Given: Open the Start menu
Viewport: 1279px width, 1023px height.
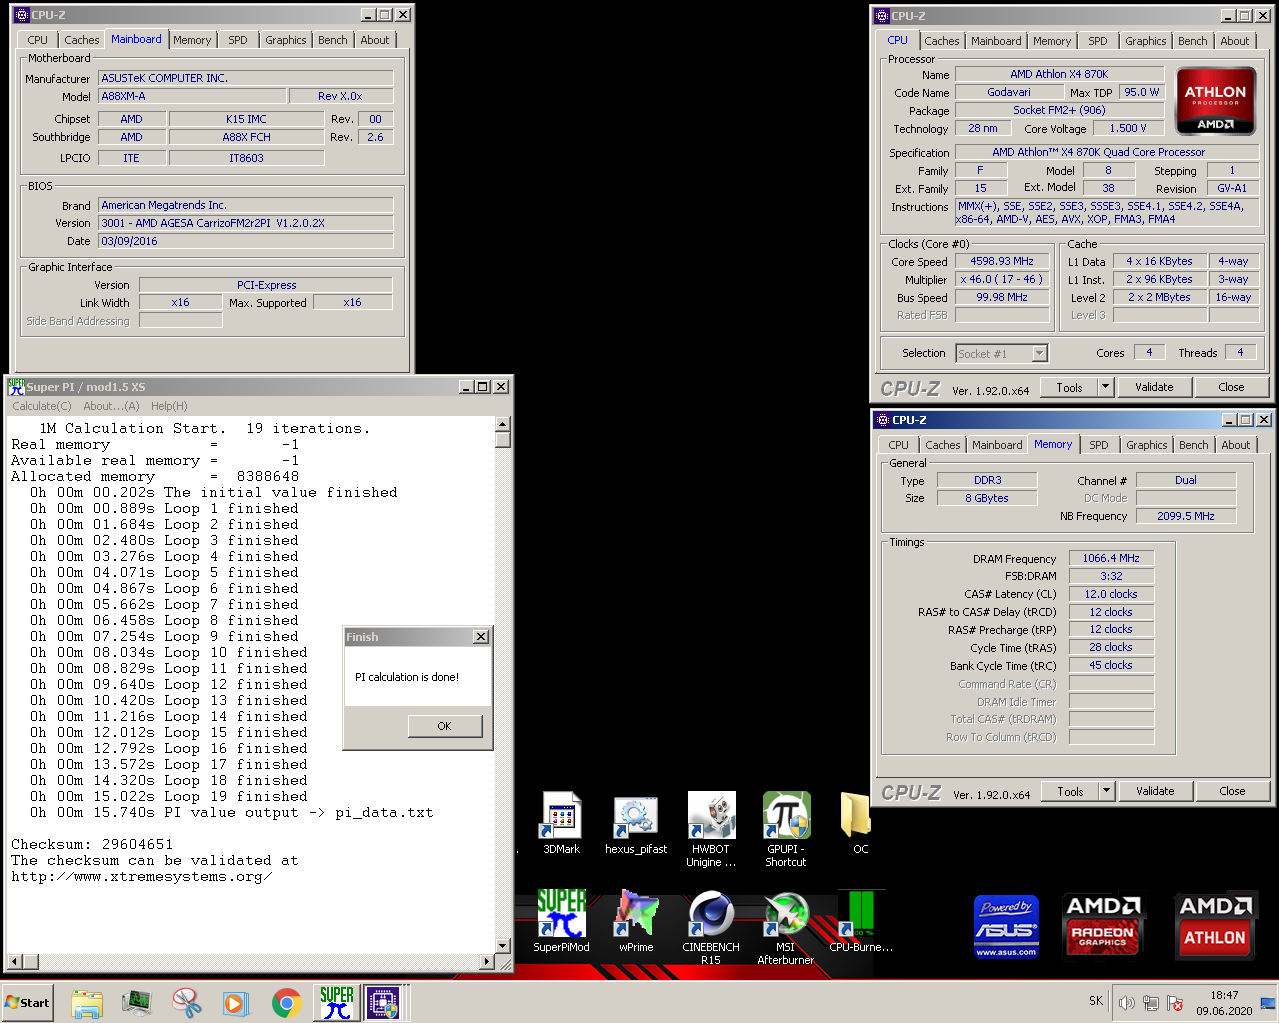Looking at the screenshot, I should click(x=28, y=1002).
